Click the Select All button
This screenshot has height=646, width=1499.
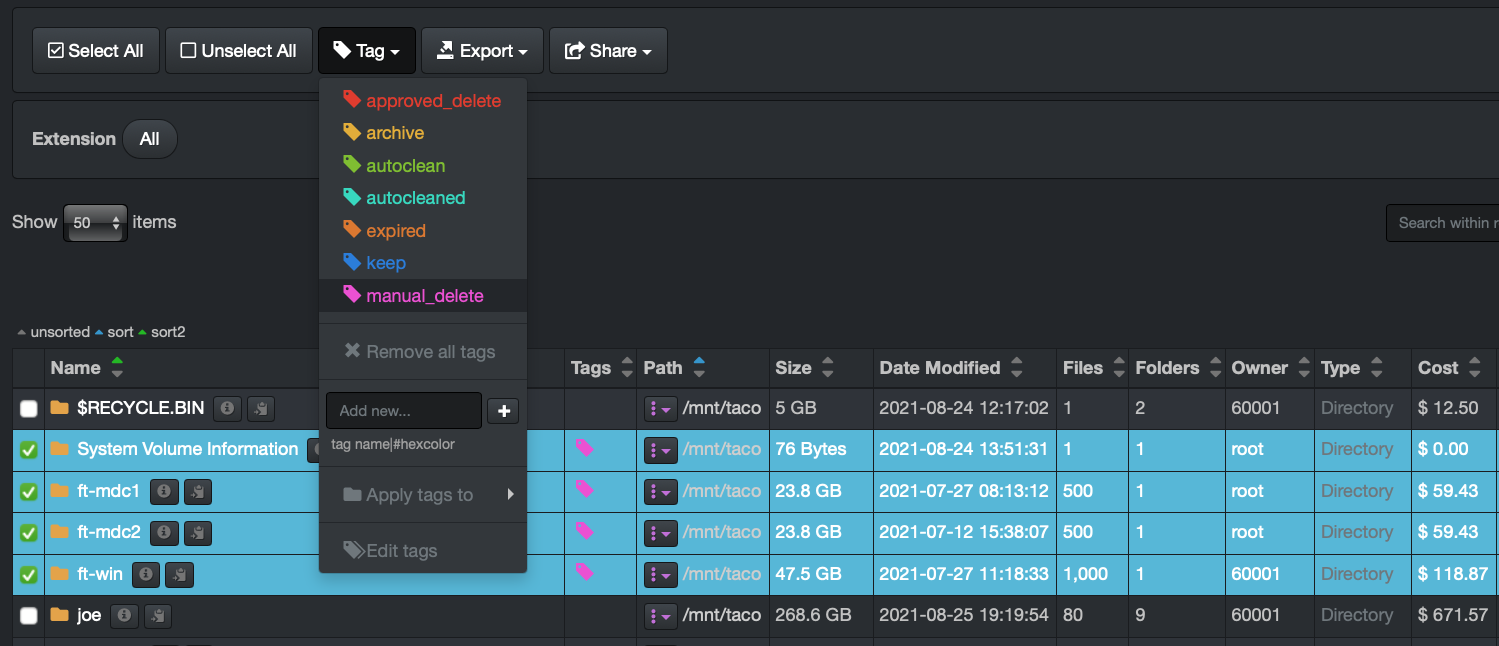click(x=95, y=49)
